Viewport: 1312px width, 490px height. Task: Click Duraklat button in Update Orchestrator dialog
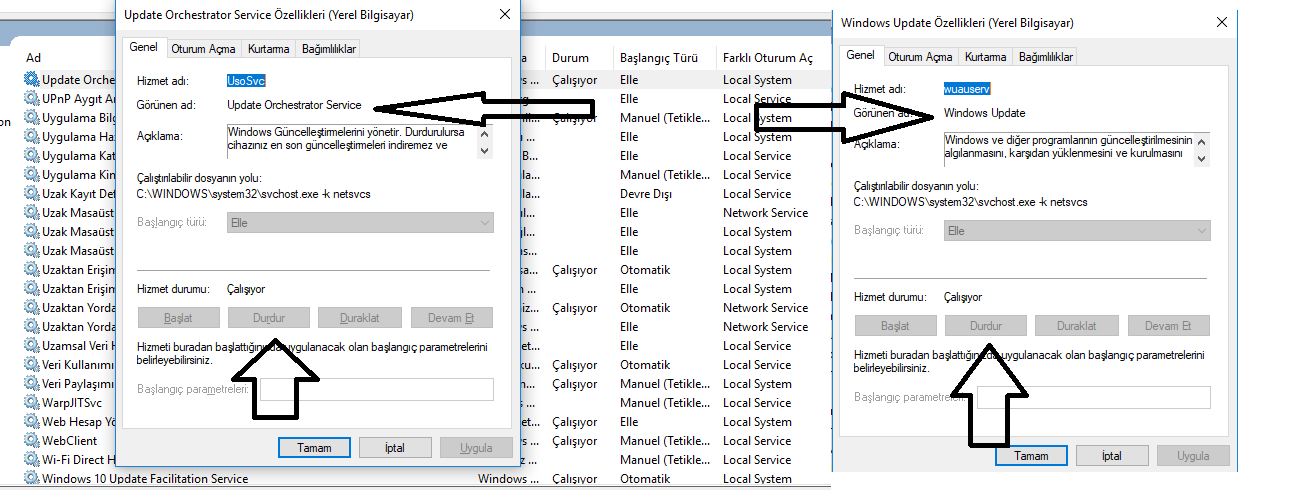tap(359, 318)
